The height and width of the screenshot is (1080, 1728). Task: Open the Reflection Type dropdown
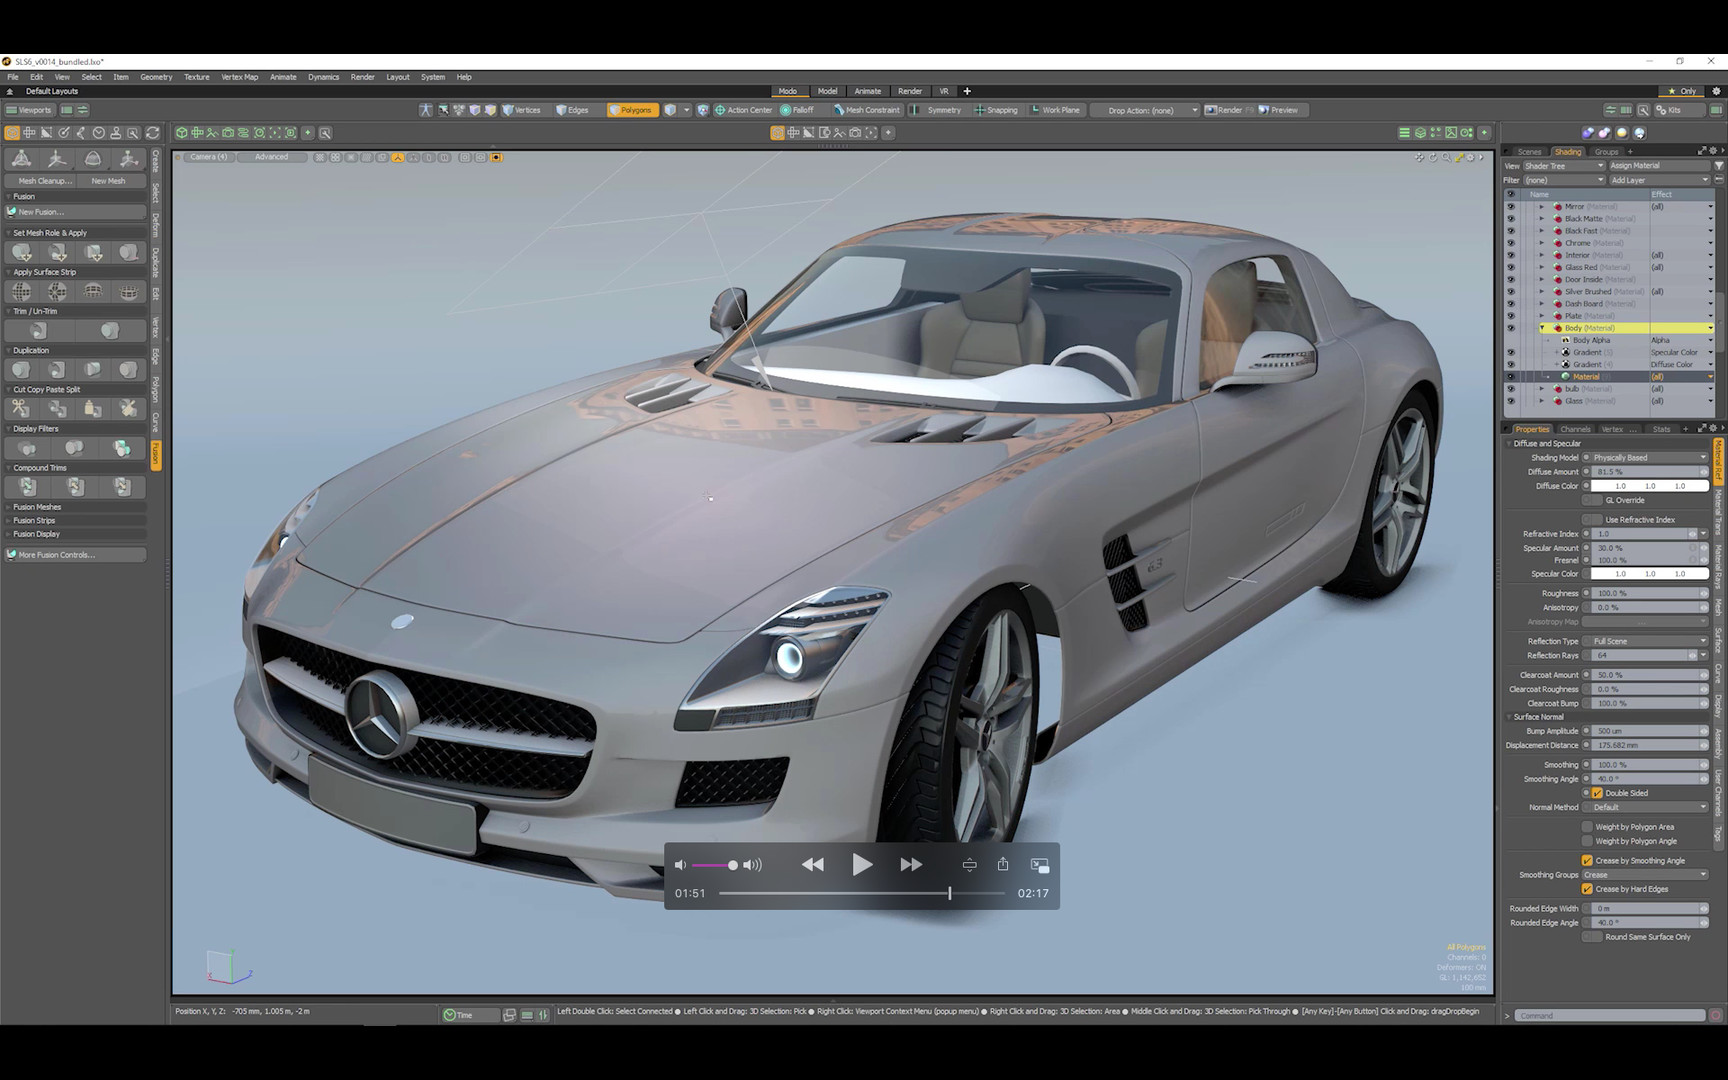pyautogui.click(x=1649, y=641)
